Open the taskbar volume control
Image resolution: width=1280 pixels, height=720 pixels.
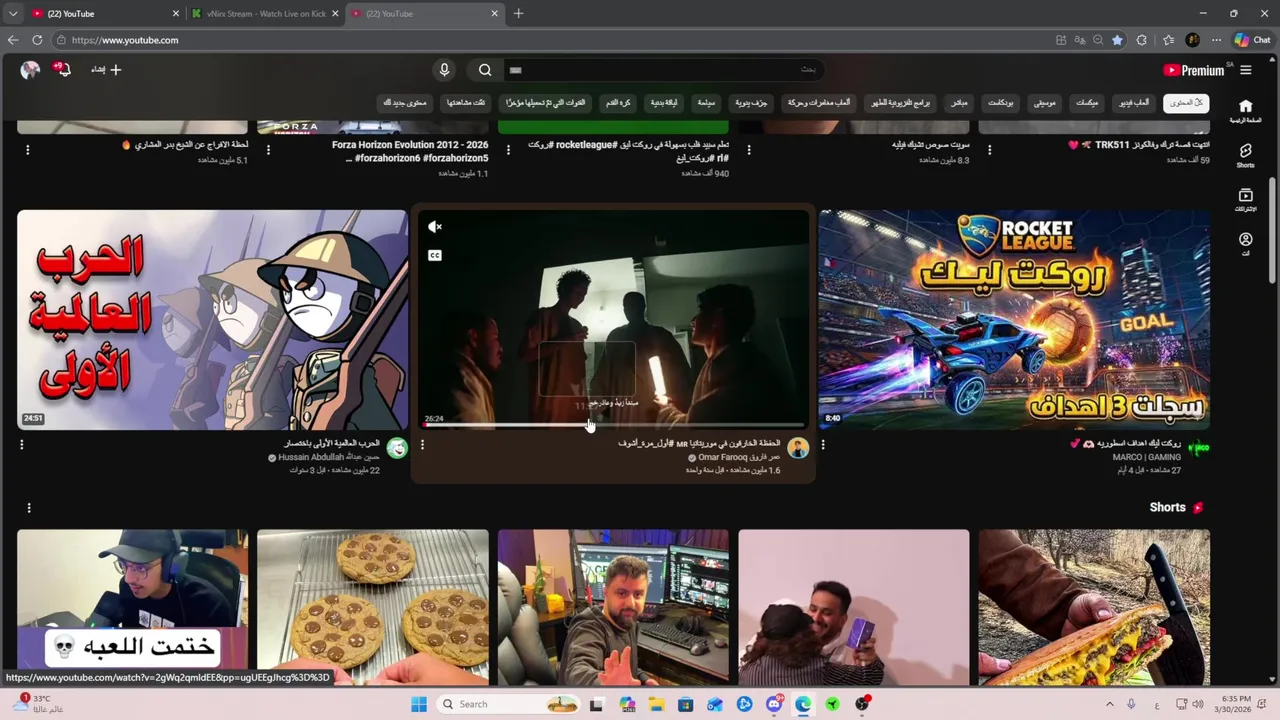click(x=1198, y=704)
